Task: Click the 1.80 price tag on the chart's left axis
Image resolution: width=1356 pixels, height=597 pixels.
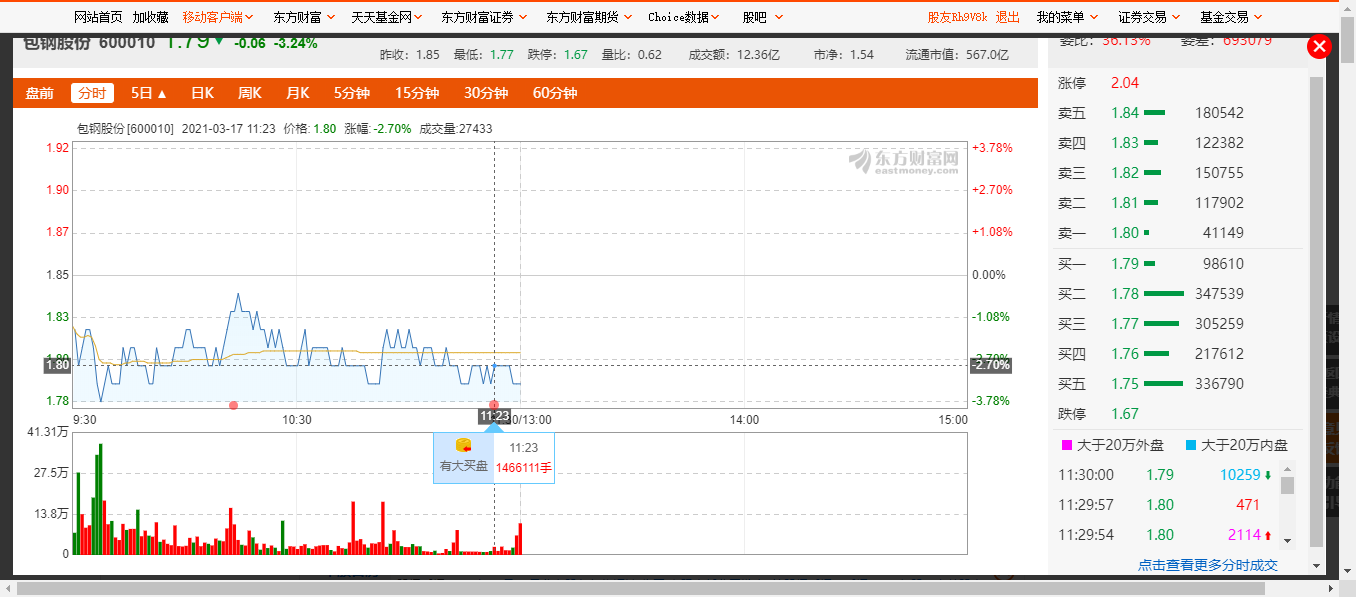Action: 58,365
